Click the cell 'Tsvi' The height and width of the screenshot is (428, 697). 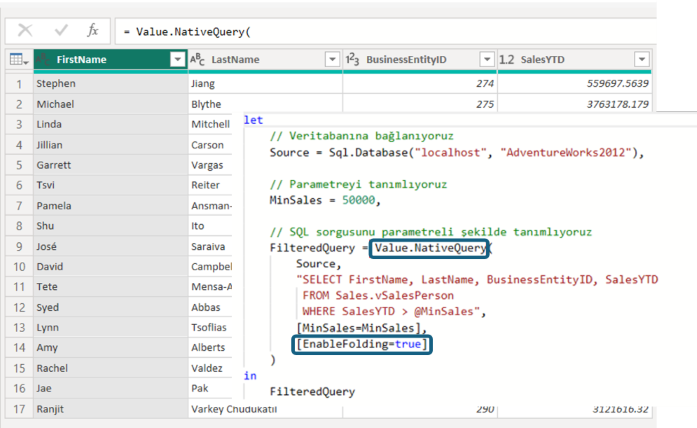point(110,185)
